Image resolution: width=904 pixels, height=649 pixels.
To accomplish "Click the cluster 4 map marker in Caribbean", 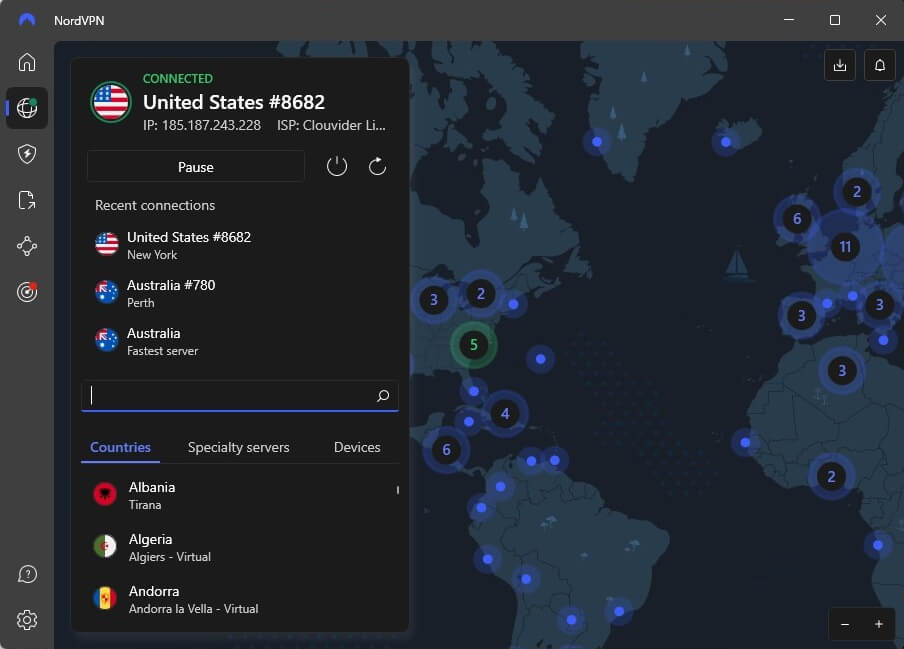I will tap(505, 413).
